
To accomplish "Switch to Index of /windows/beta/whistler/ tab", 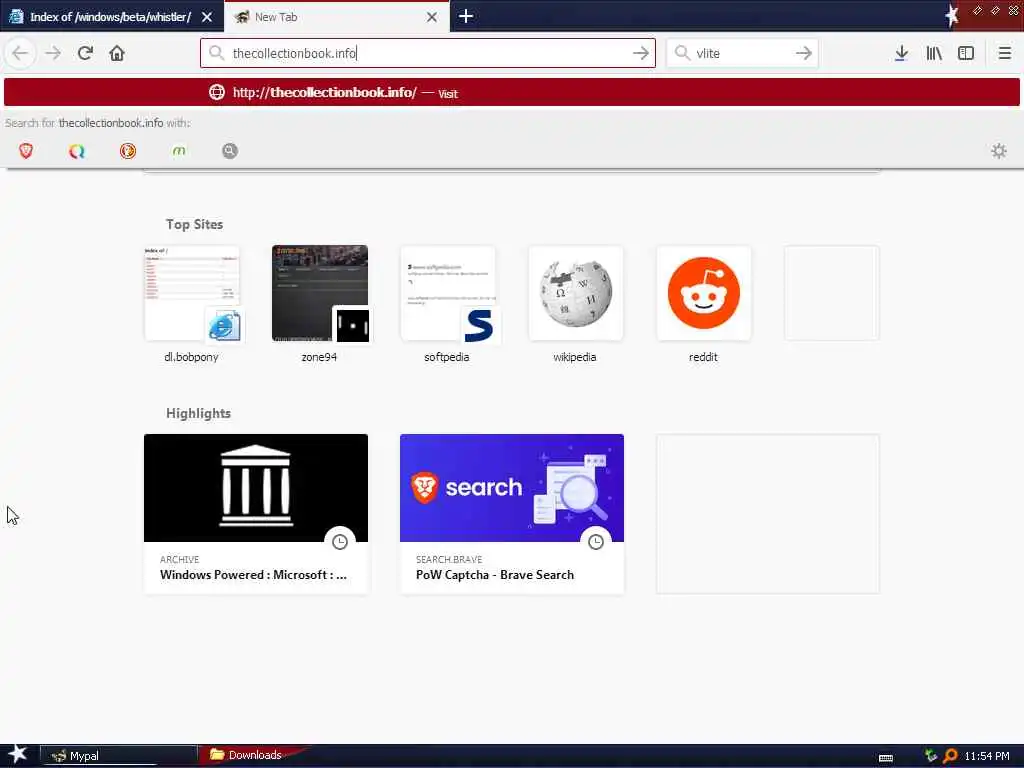I will coord(111,16).
